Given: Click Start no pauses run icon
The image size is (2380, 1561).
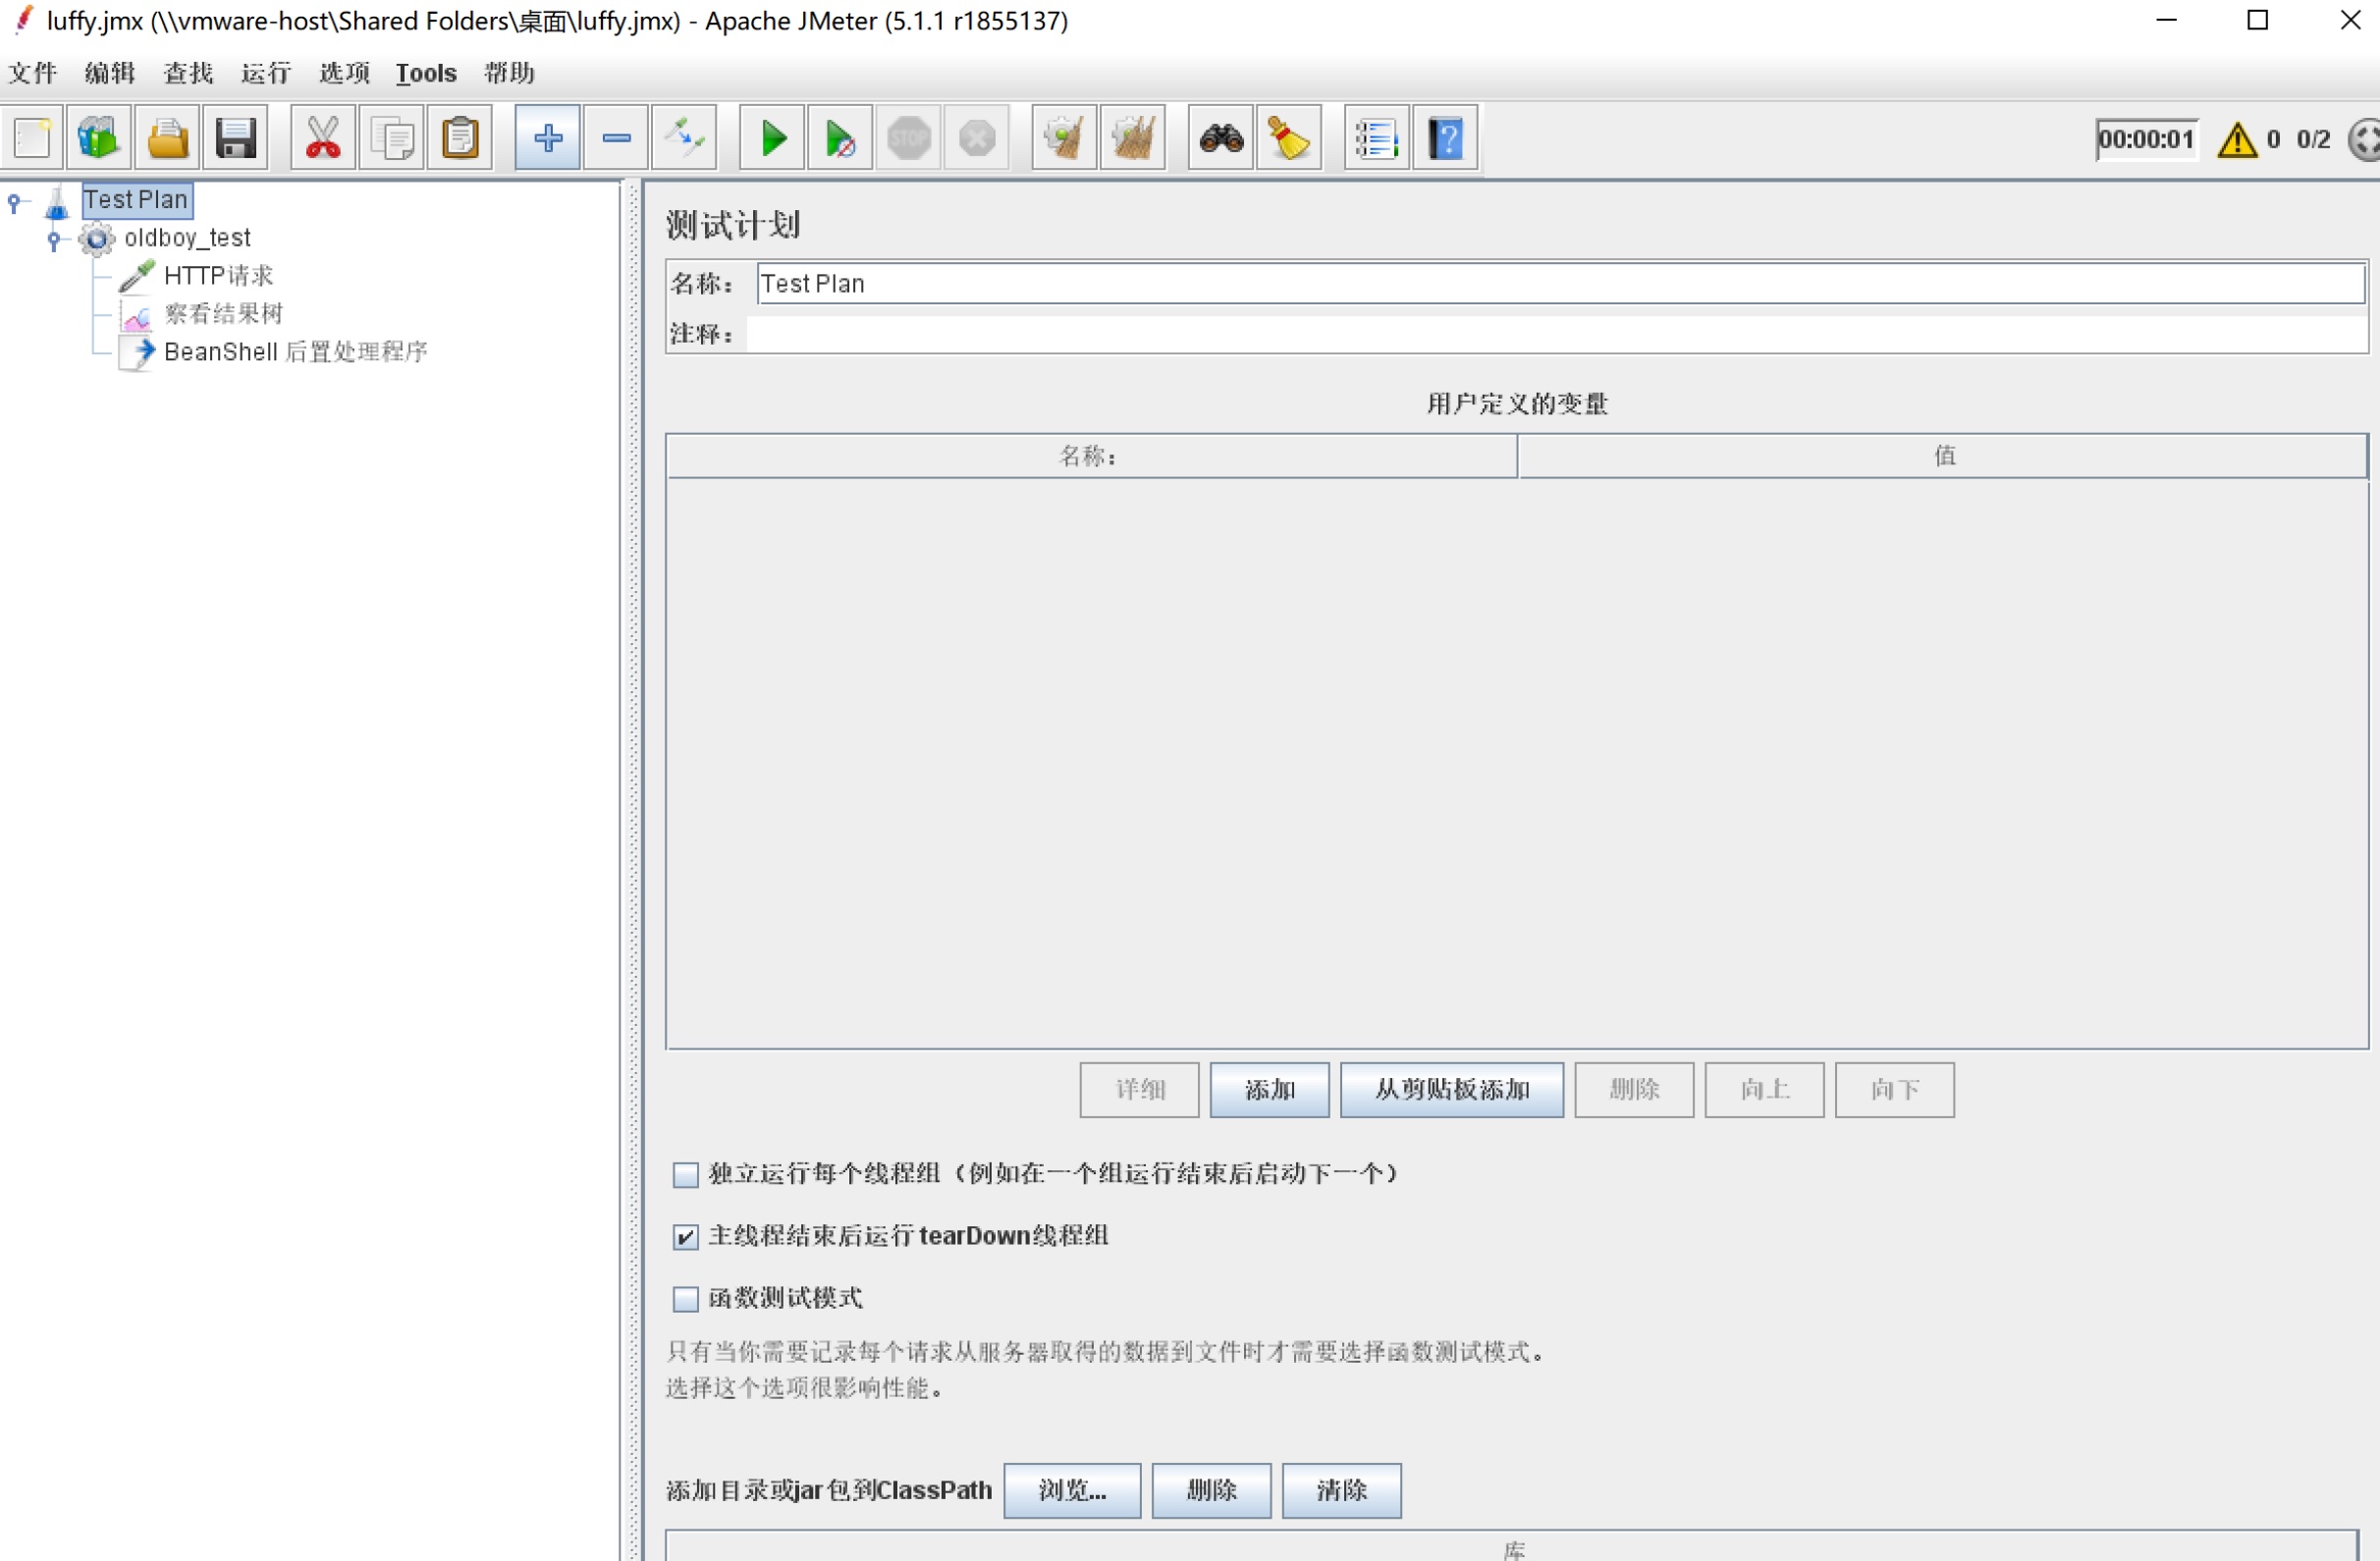Looking at the screenshot, I should point(839,138).
